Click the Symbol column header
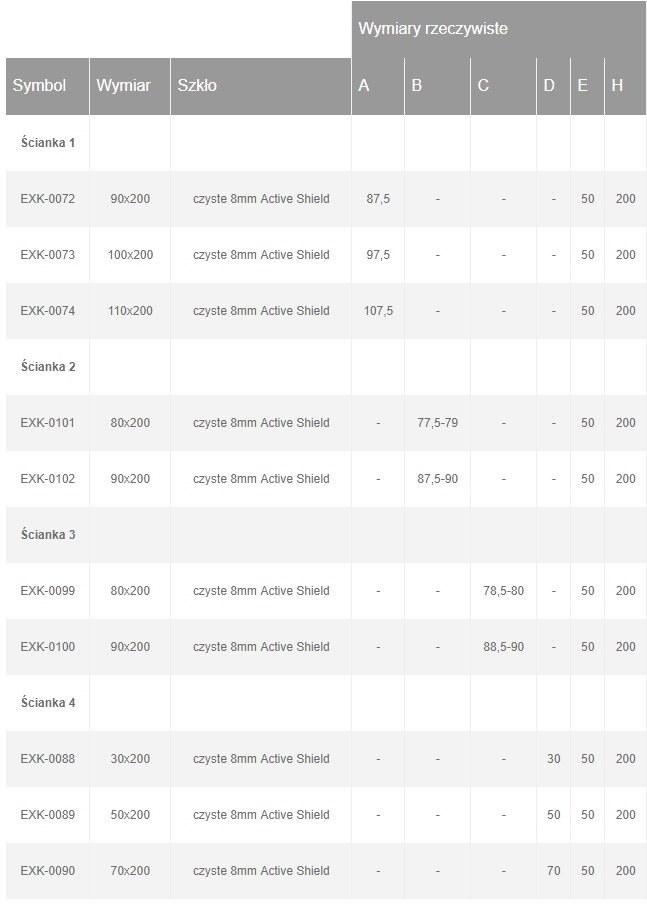647x906 pixels. point(40,86)
